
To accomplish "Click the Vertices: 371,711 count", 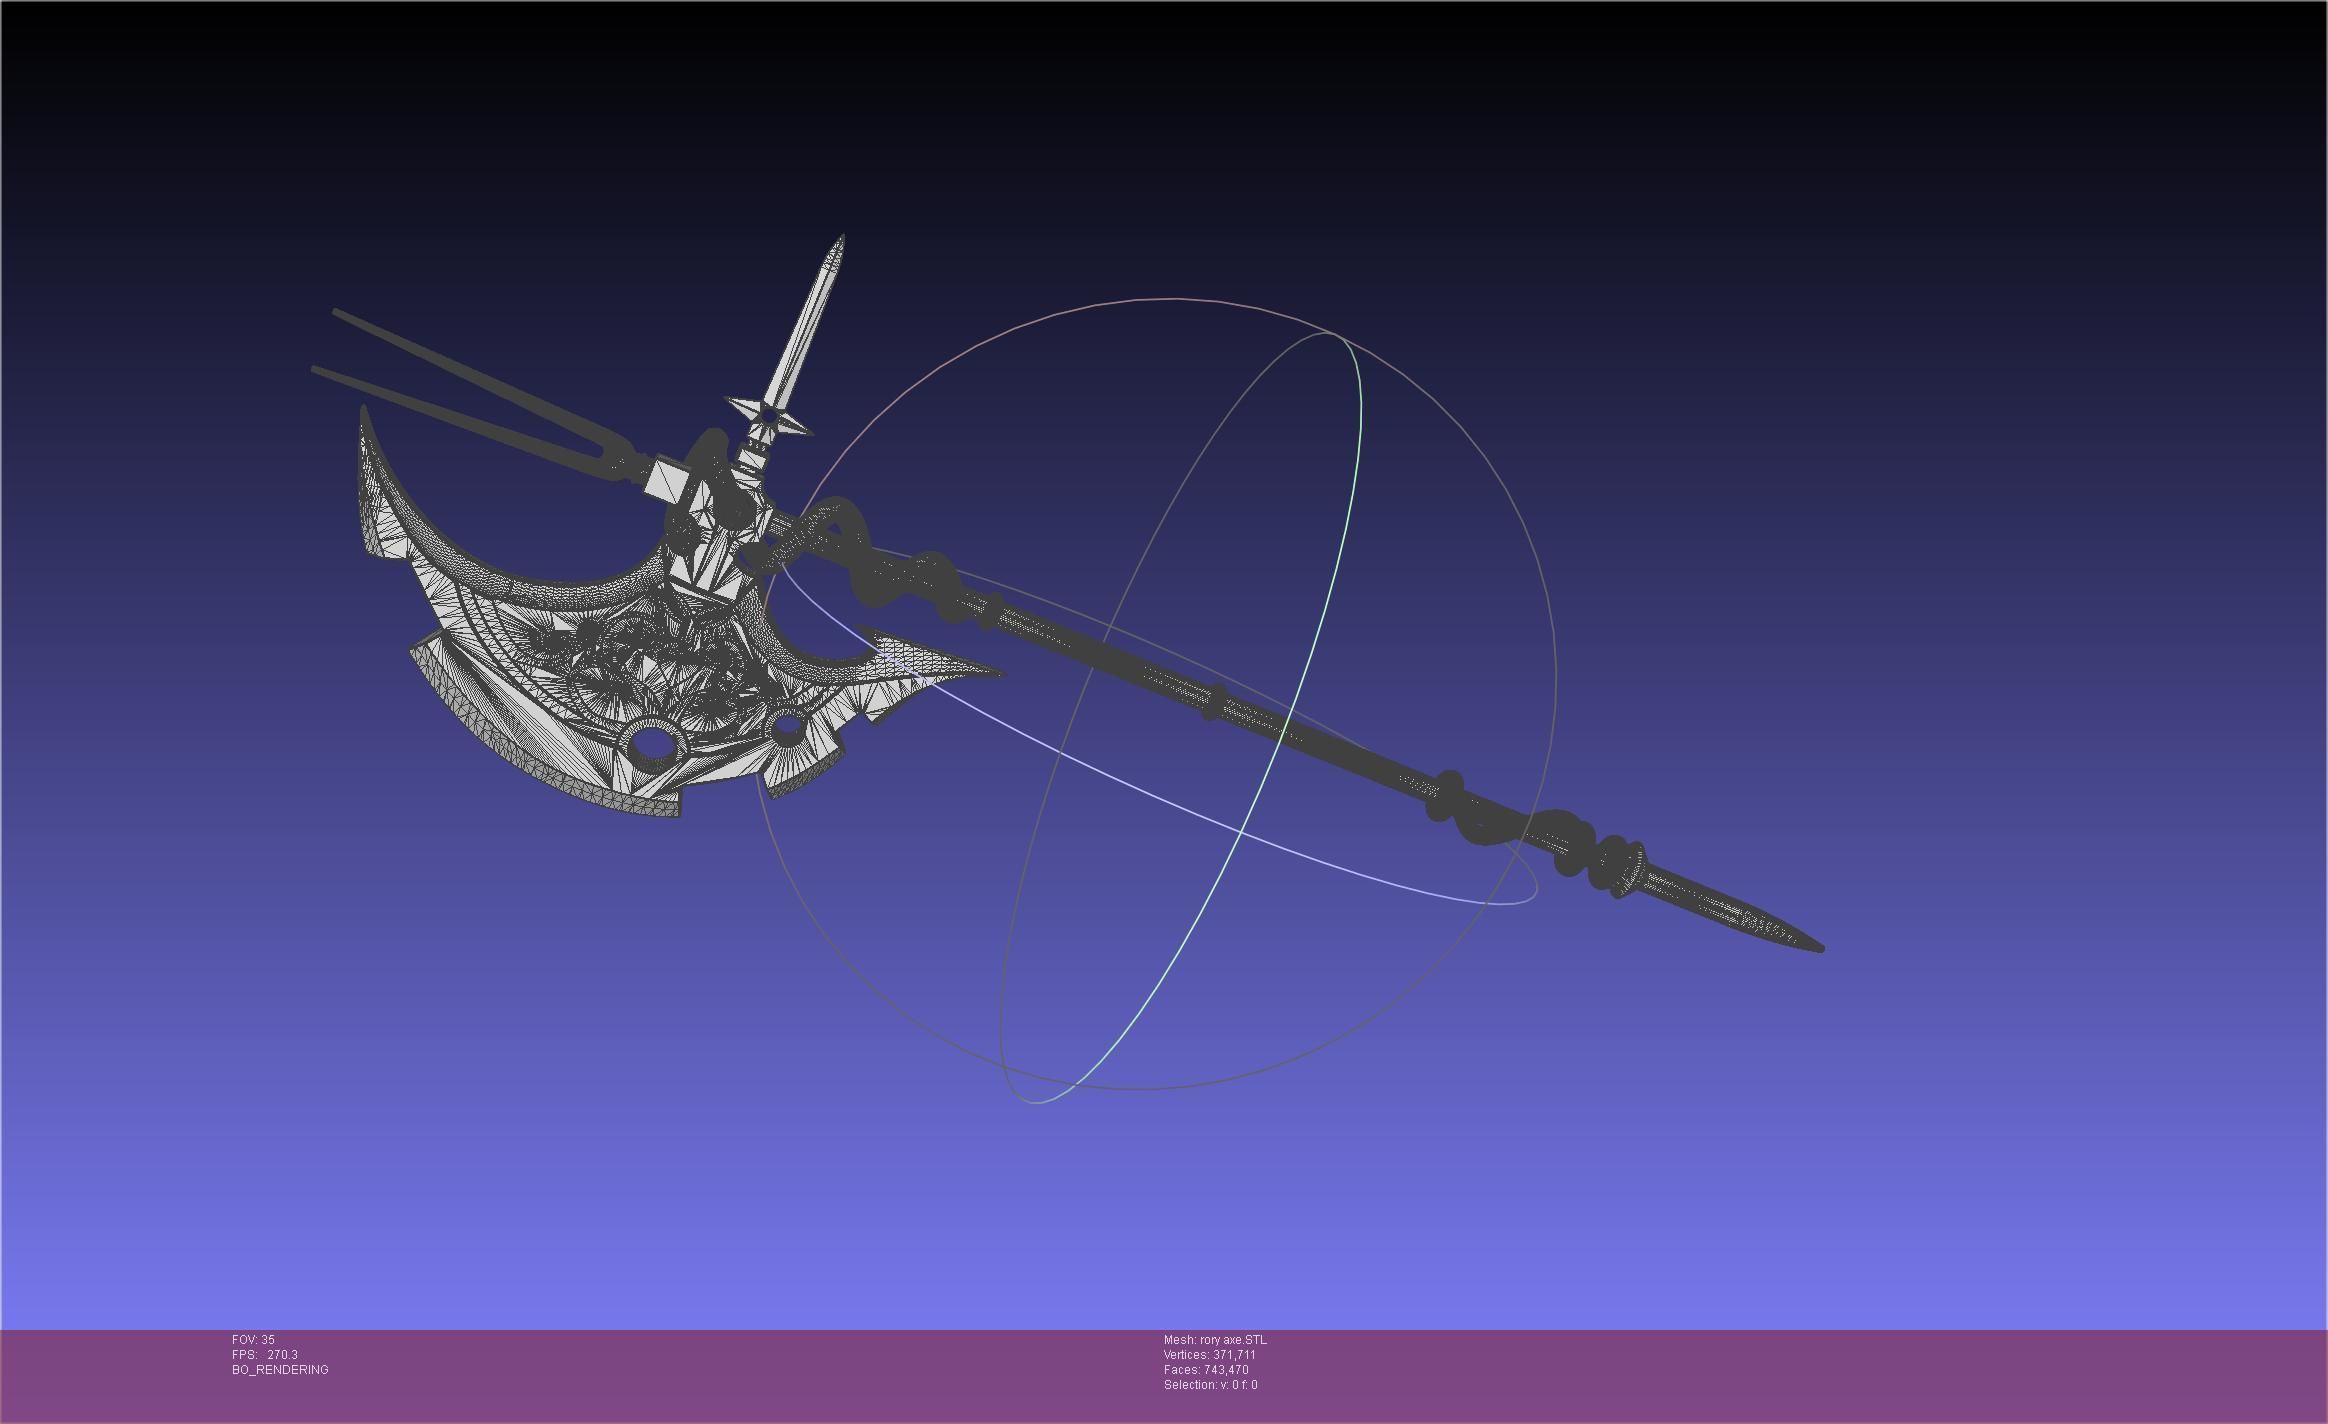I will coord(1209,1354).
